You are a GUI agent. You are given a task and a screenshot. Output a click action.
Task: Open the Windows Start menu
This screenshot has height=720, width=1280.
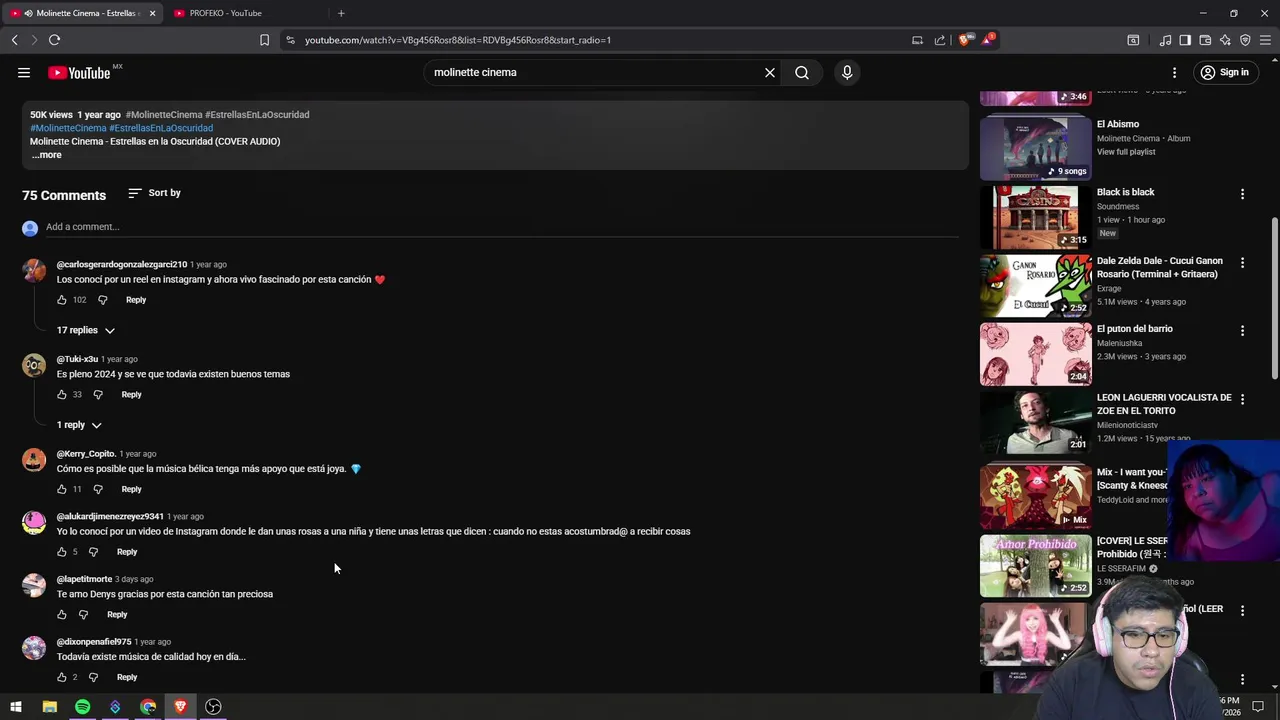16,707
